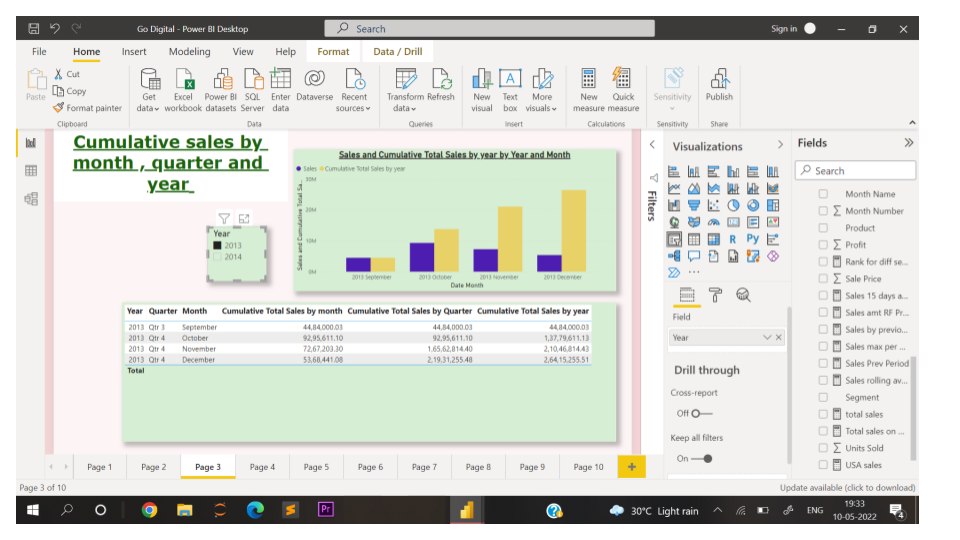
Task: Open the Enter data table dialog
Action: [280, 90]
